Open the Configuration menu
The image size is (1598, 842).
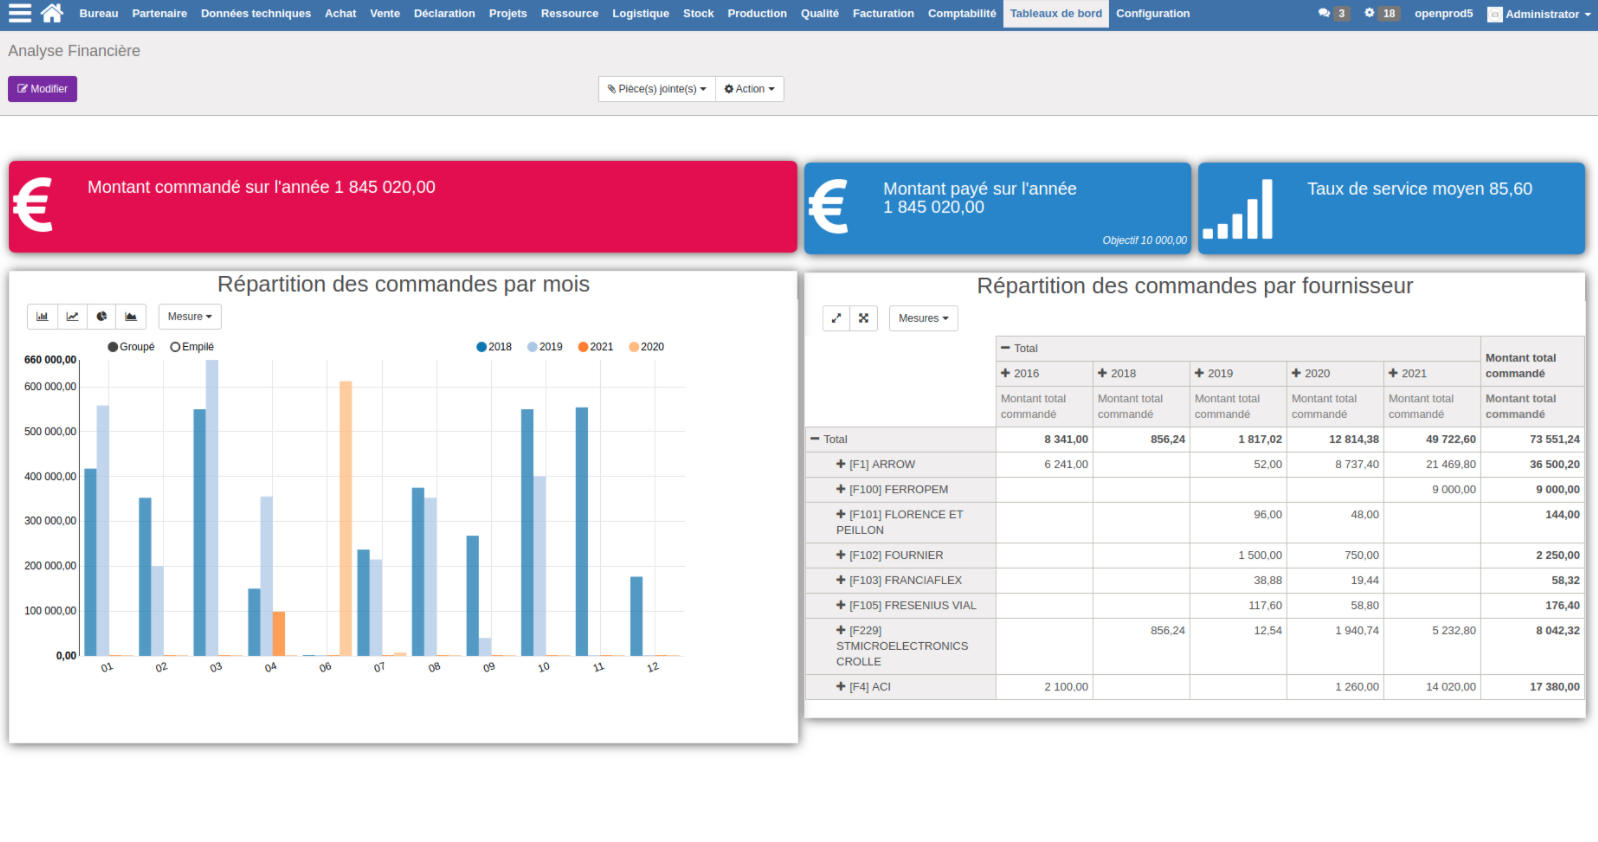1153,14
